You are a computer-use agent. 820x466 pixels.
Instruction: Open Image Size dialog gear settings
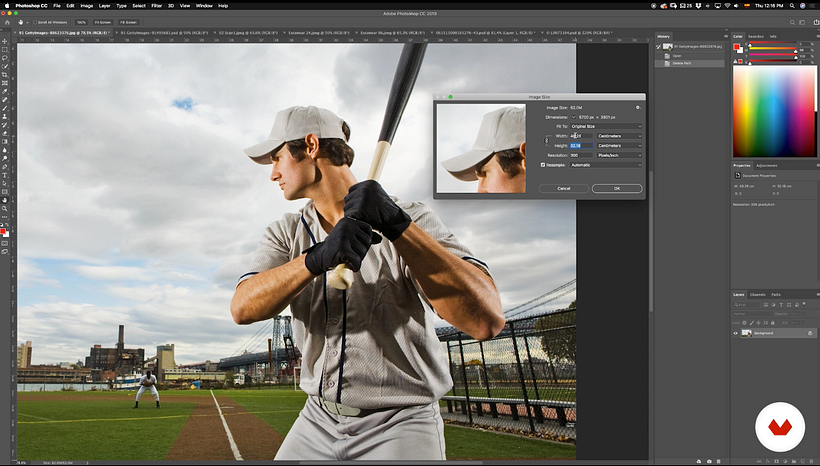(x=638, y=107)
